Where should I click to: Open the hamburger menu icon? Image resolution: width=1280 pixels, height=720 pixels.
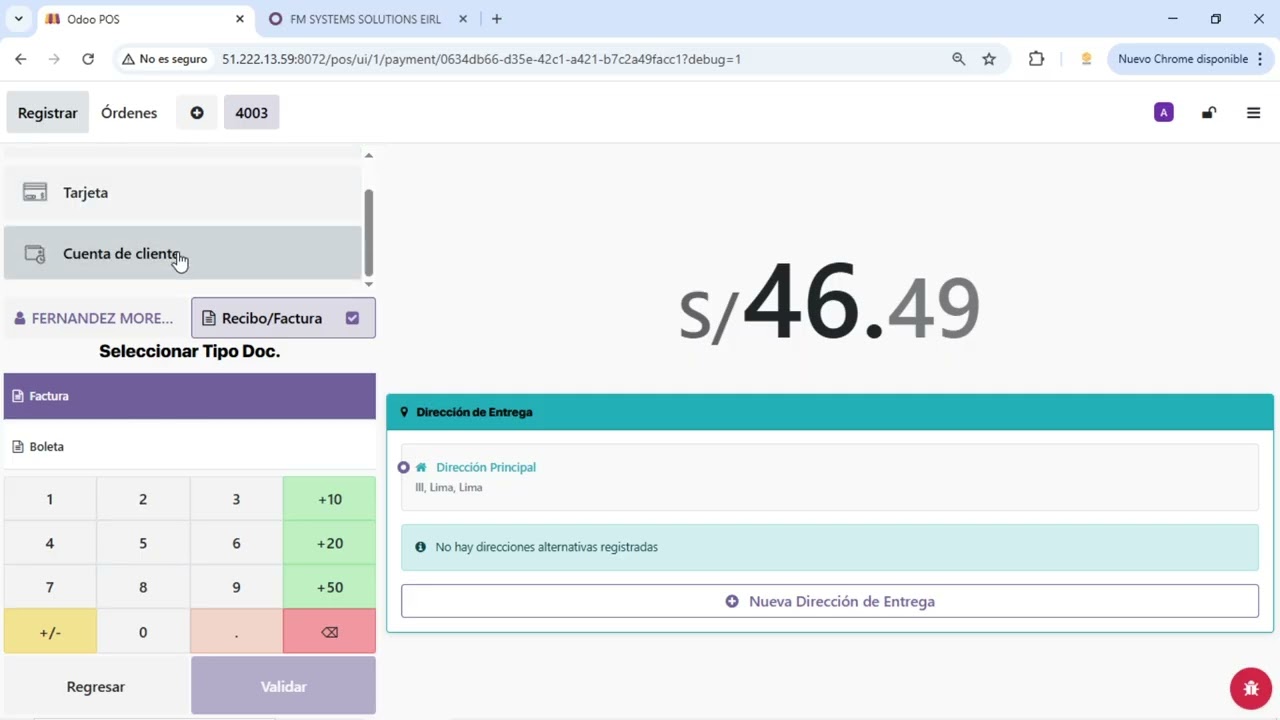(1253, 113)
